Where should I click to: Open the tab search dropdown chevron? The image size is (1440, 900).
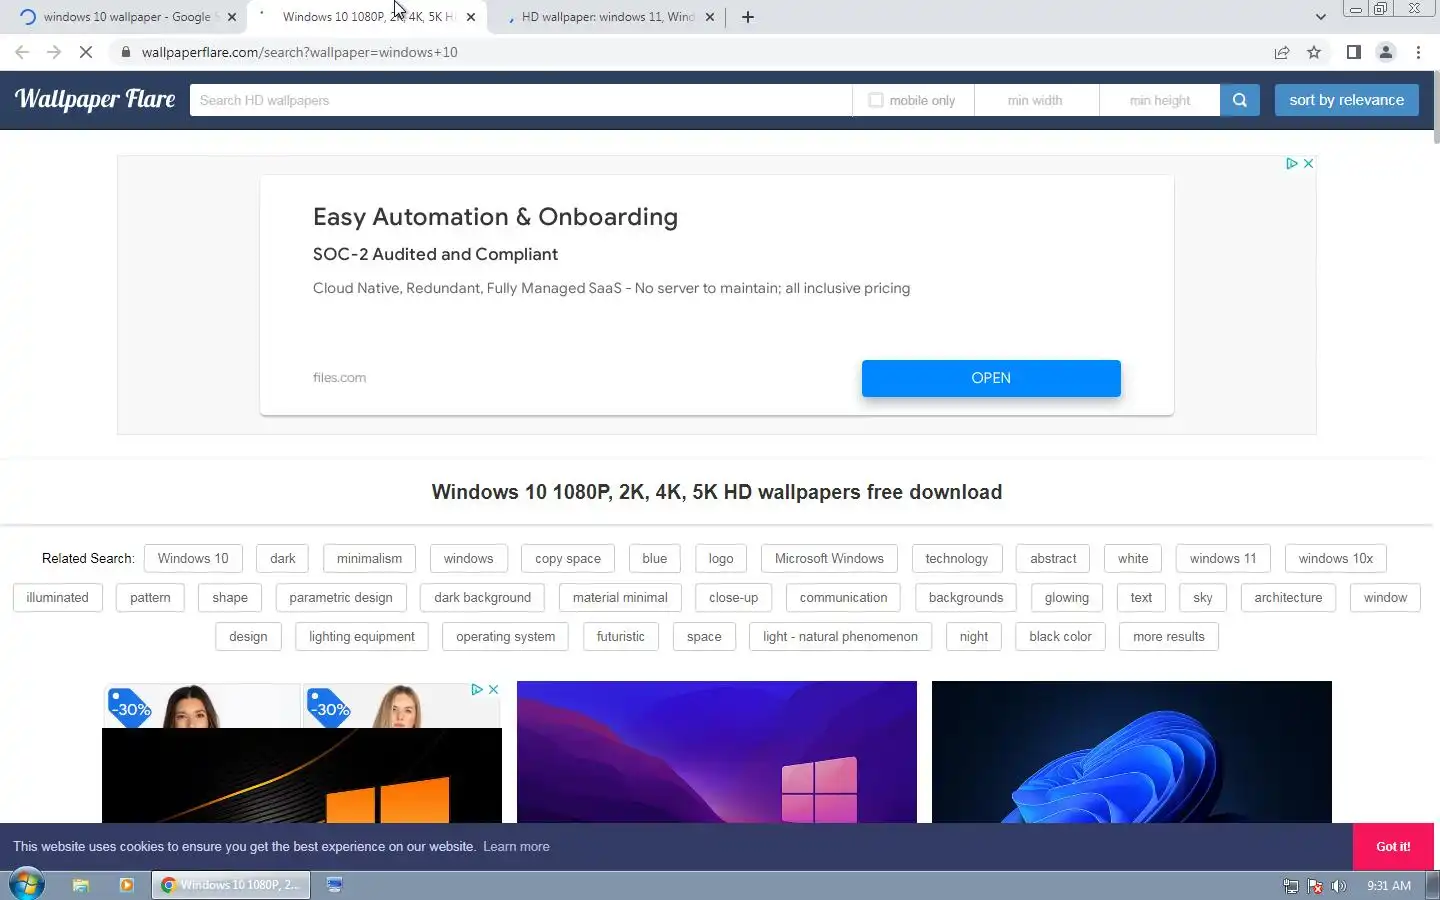pyautogui.click(x=1320, y=17)
